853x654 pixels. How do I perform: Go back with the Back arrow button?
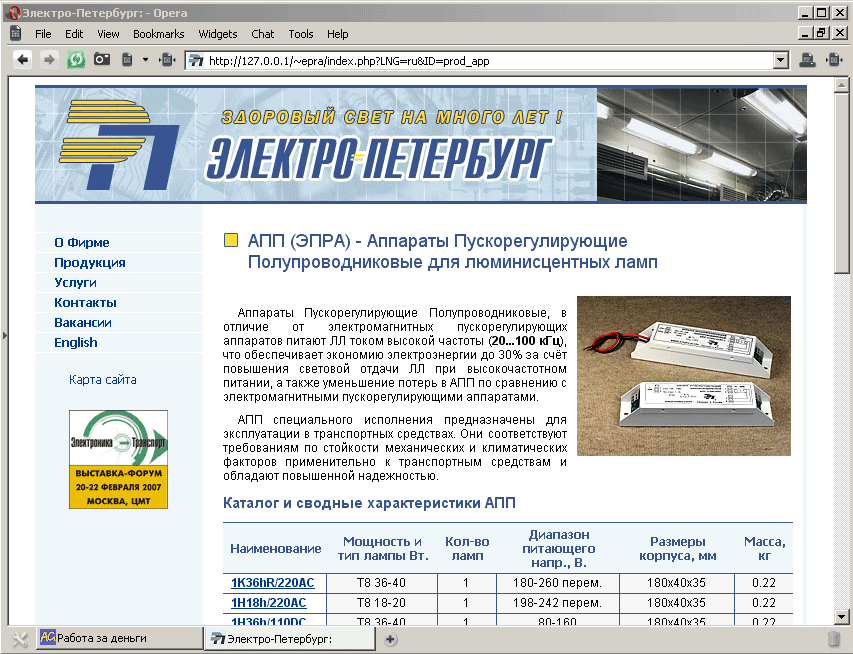tap(23, 59)
